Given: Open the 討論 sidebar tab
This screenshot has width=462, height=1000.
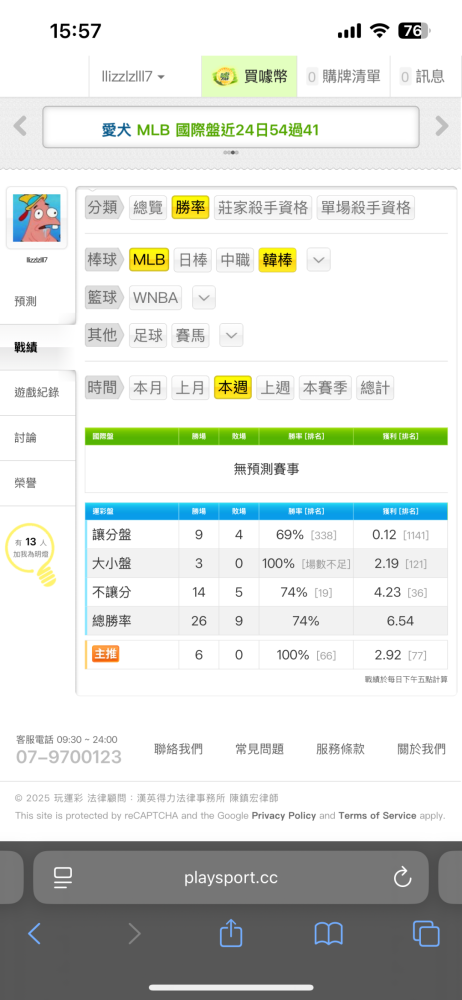Looking at the screenshot, I should tap(38, 438).
